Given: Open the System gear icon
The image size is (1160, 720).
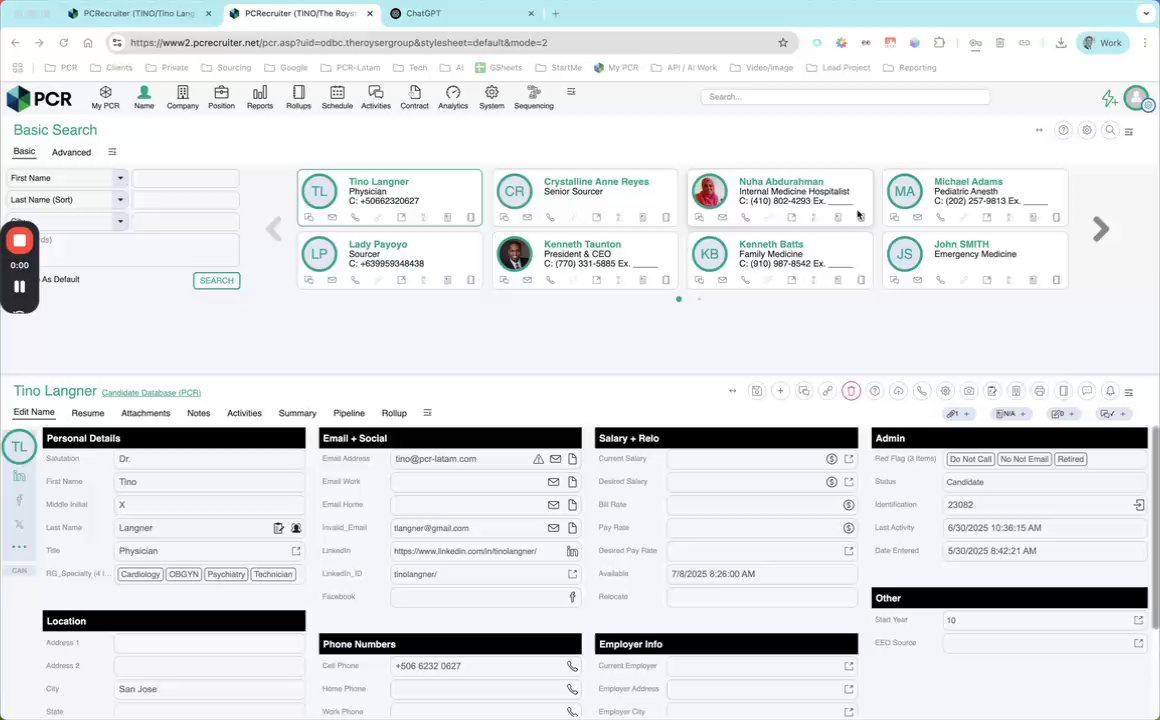Looking at the screenshot, I should point(491,97).
